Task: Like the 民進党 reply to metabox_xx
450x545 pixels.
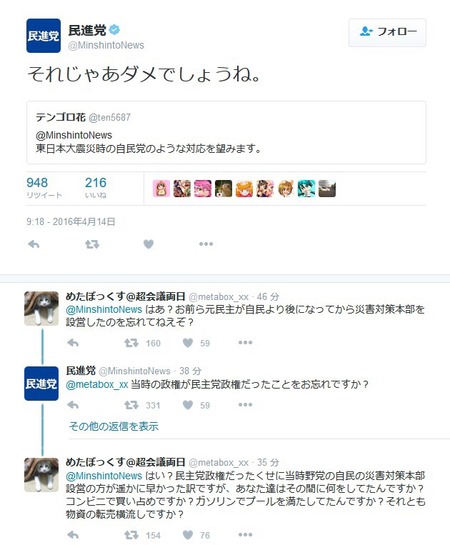Action: [x=188, y=405]
